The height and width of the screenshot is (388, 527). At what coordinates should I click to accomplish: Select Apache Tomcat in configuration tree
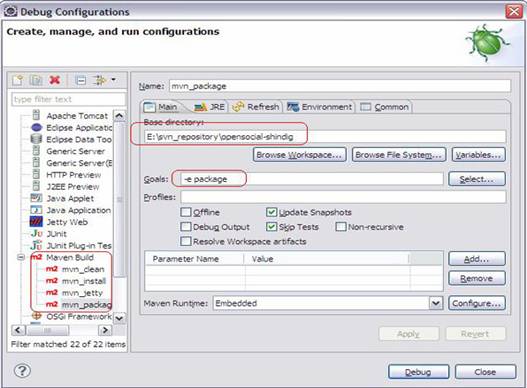coord(77,116)
